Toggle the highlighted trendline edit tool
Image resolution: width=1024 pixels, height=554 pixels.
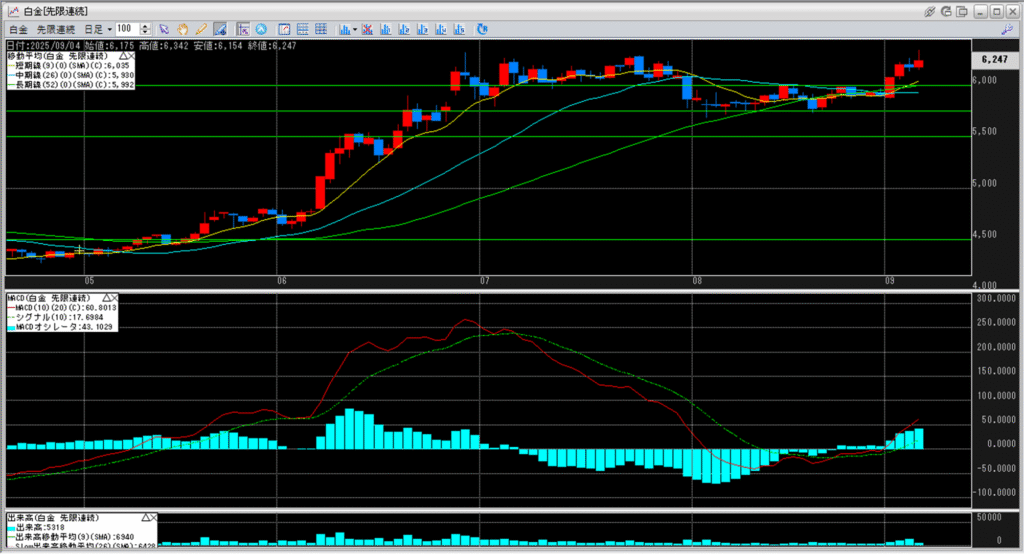click(x=220, y=29)
